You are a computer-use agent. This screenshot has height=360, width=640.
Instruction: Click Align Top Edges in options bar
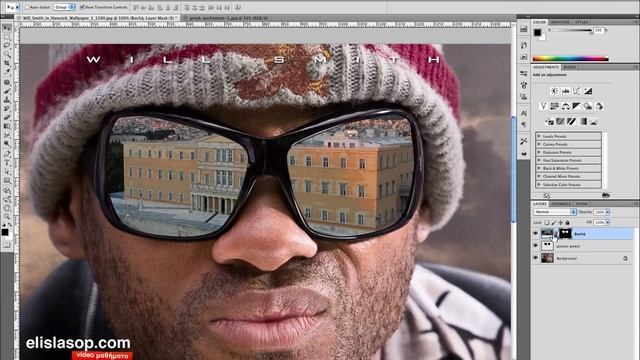(136, 7)
